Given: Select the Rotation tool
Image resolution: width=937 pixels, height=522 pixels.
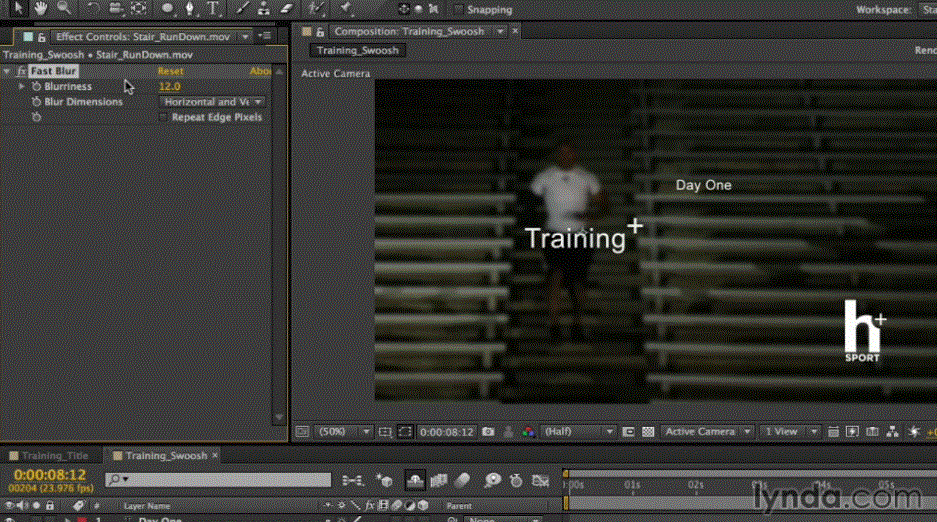Looking at the screenshot, I should (x=93, y=8).
